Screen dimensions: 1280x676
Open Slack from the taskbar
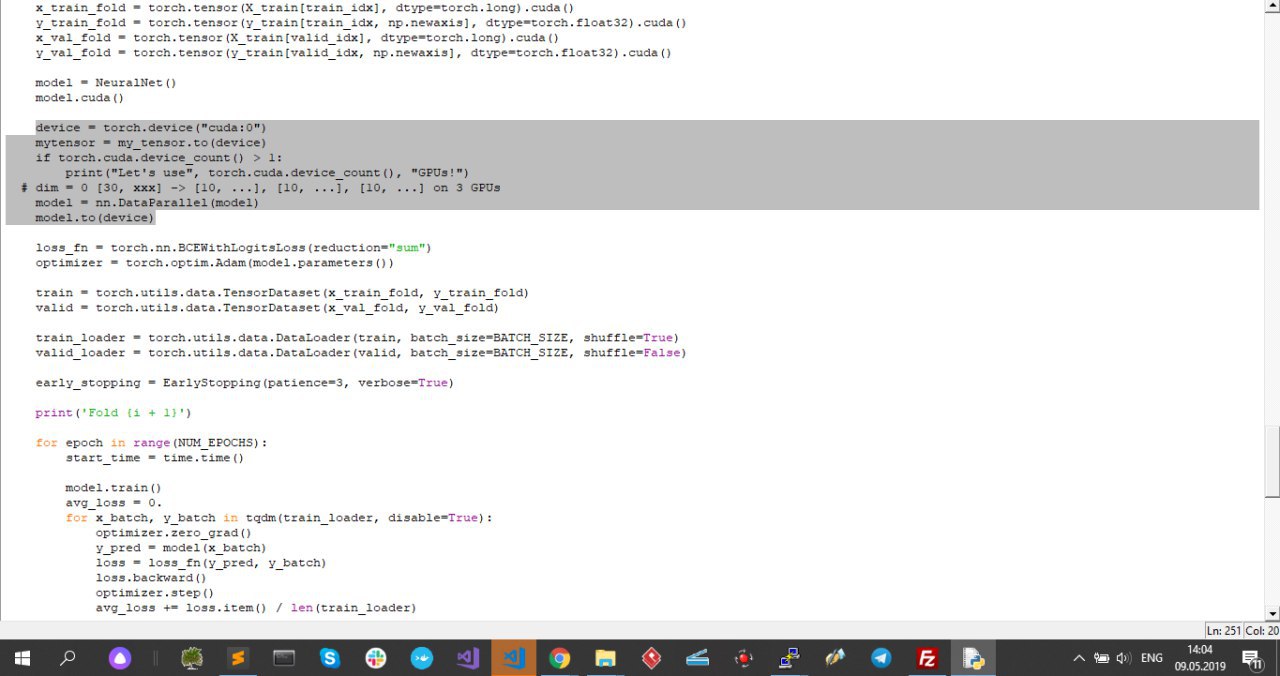click(x=376, y=658)
